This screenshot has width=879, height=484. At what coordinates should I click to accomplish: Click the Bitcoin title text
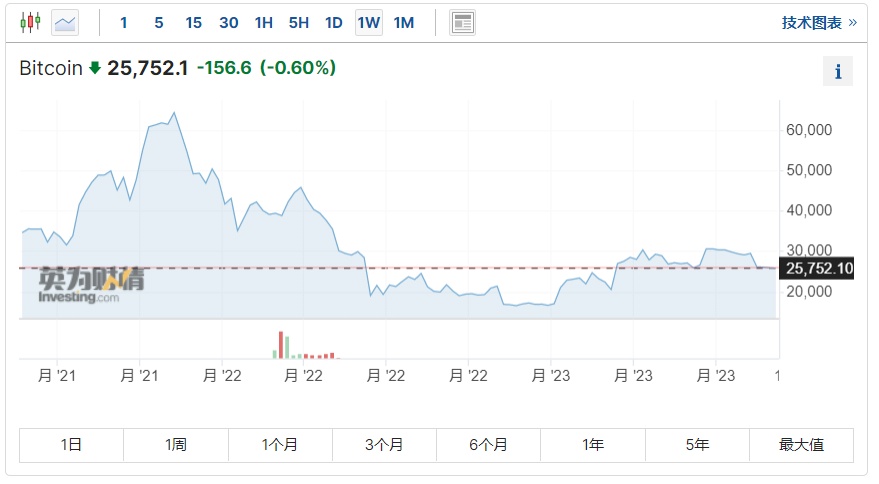click(x=50, y=68)
